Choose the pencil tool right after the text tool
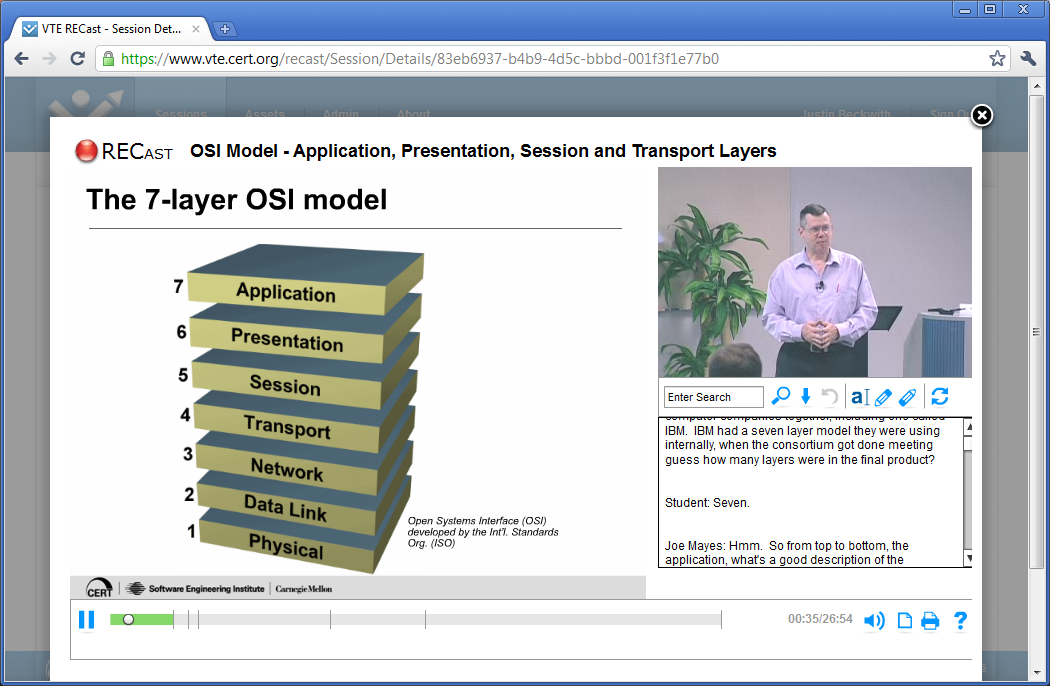The height and width of the screenshot is (686, 1050). pyautogui.click(x=883, y=397)
